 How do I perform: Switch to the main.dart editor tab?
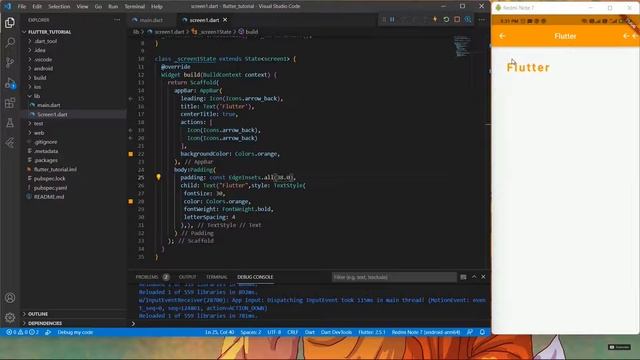click(151, 20)
